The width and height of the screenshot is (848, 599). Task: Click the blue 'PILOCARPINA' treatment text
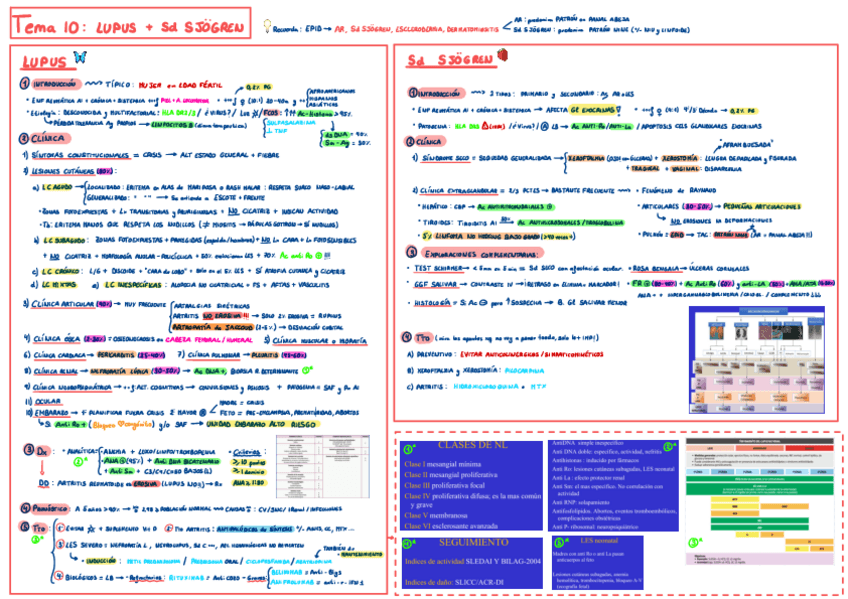(x=525, y=371)
